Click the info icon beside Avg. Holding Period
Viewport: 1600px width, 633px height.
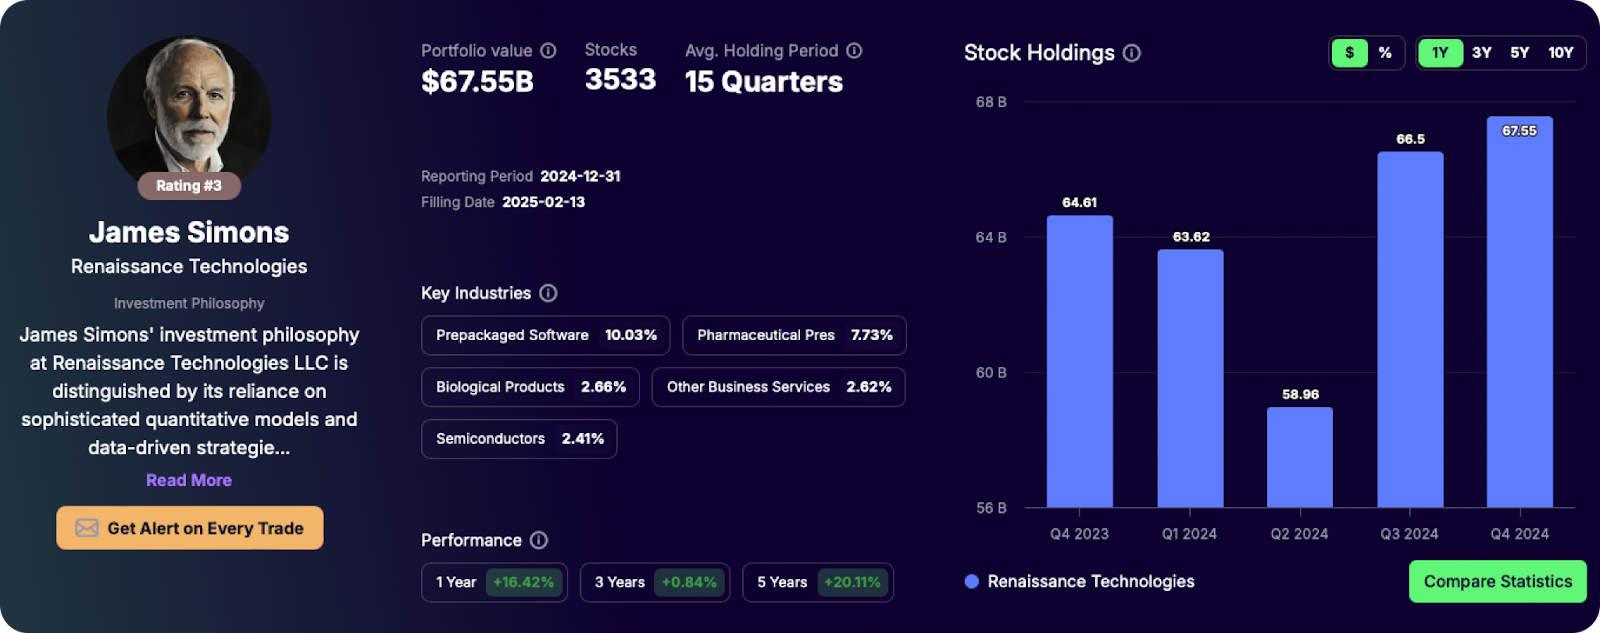(854, 50)
